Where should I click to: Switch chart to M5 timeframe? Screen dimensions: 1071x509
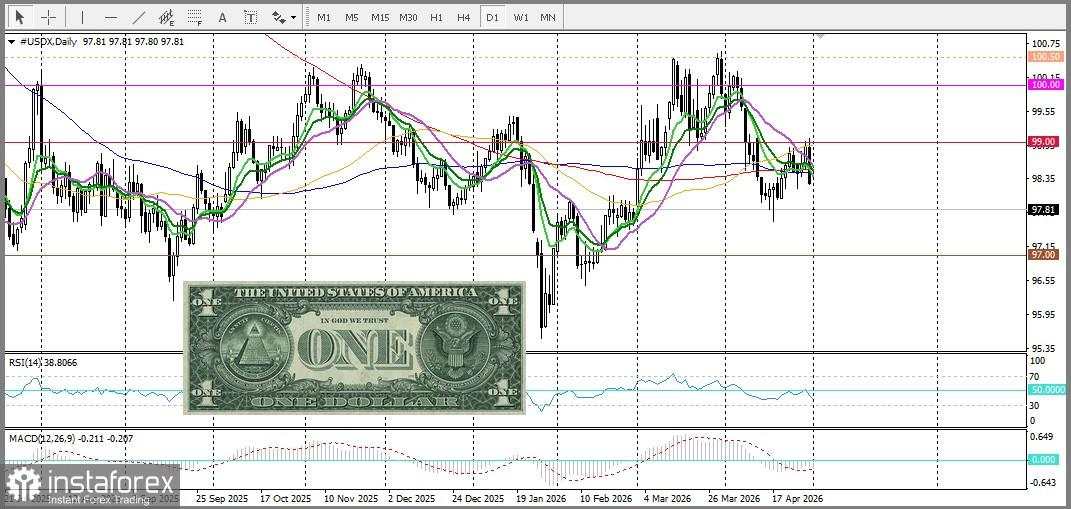[x=352, y=17]
